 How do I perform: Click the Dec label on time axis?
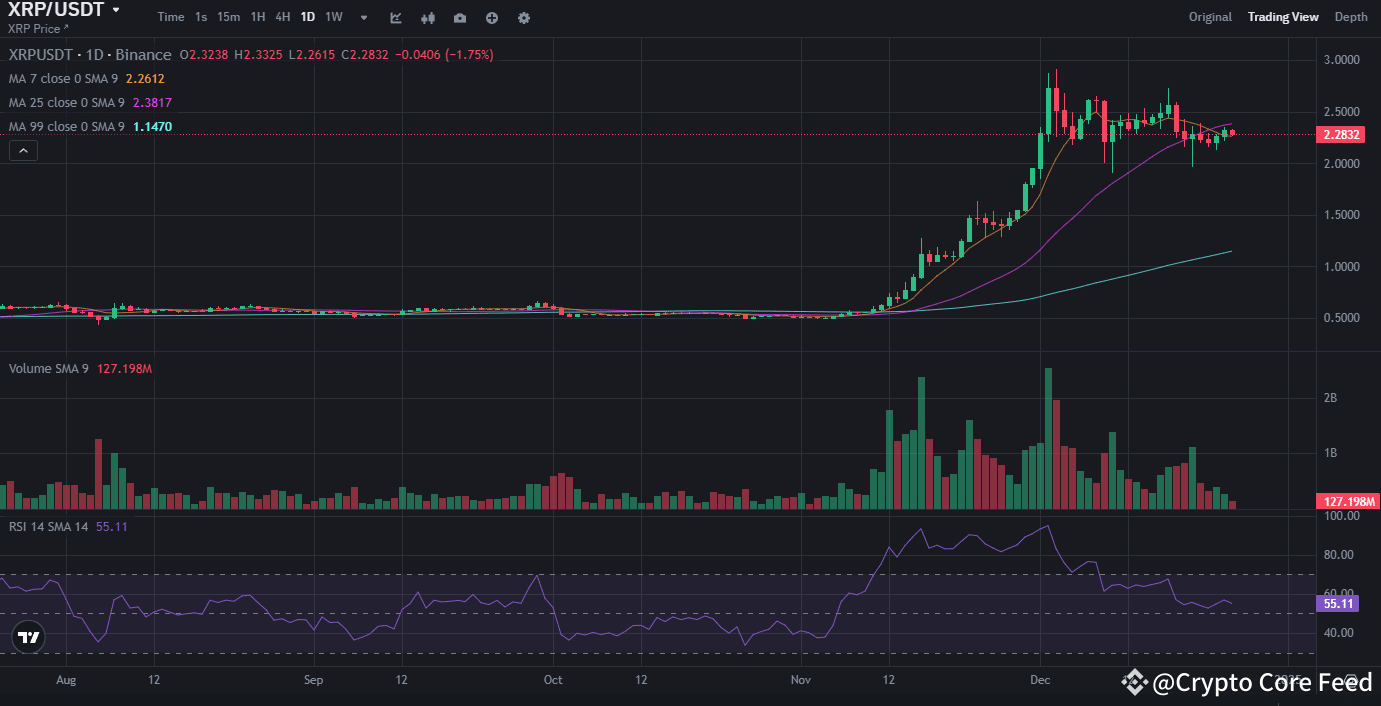(1040, 680)
